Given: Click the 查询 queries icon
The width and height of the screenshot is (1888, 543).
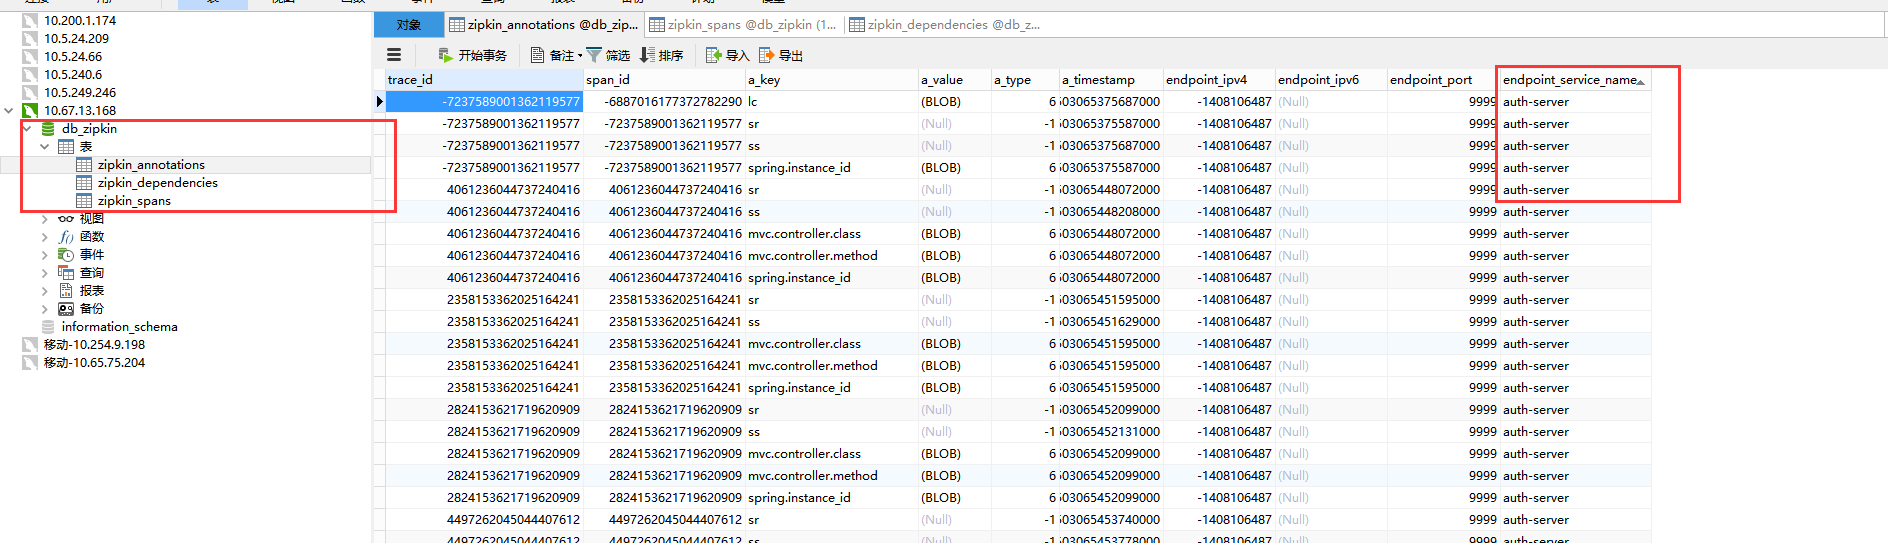Looking at the screenshot, I should [66, 272].
